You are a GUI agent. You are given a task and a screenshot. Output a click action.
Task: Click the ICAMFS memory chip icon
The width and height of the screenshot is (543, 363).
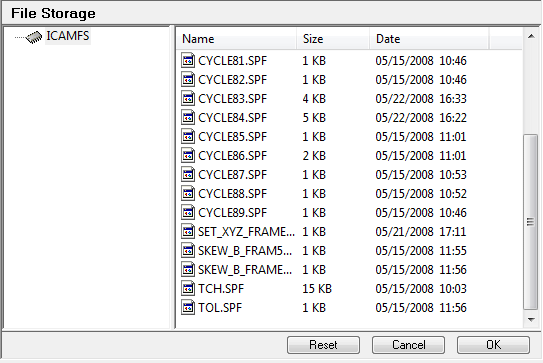(x=34, y=37)
